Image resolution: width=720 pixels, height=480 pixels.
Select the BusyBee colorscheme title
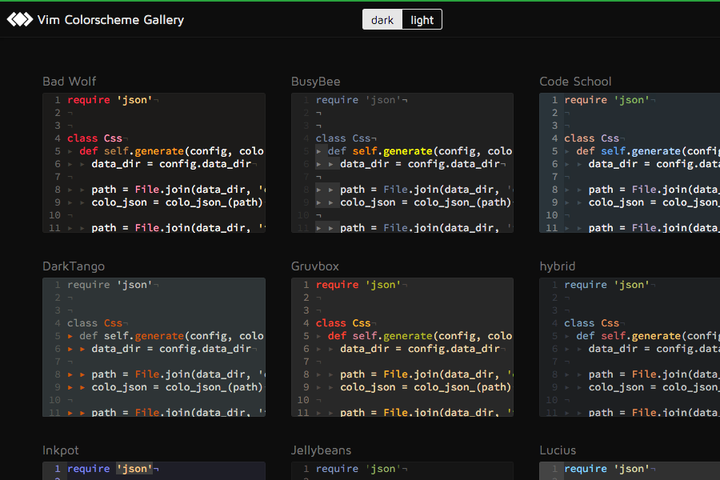[x=316, y=81]
